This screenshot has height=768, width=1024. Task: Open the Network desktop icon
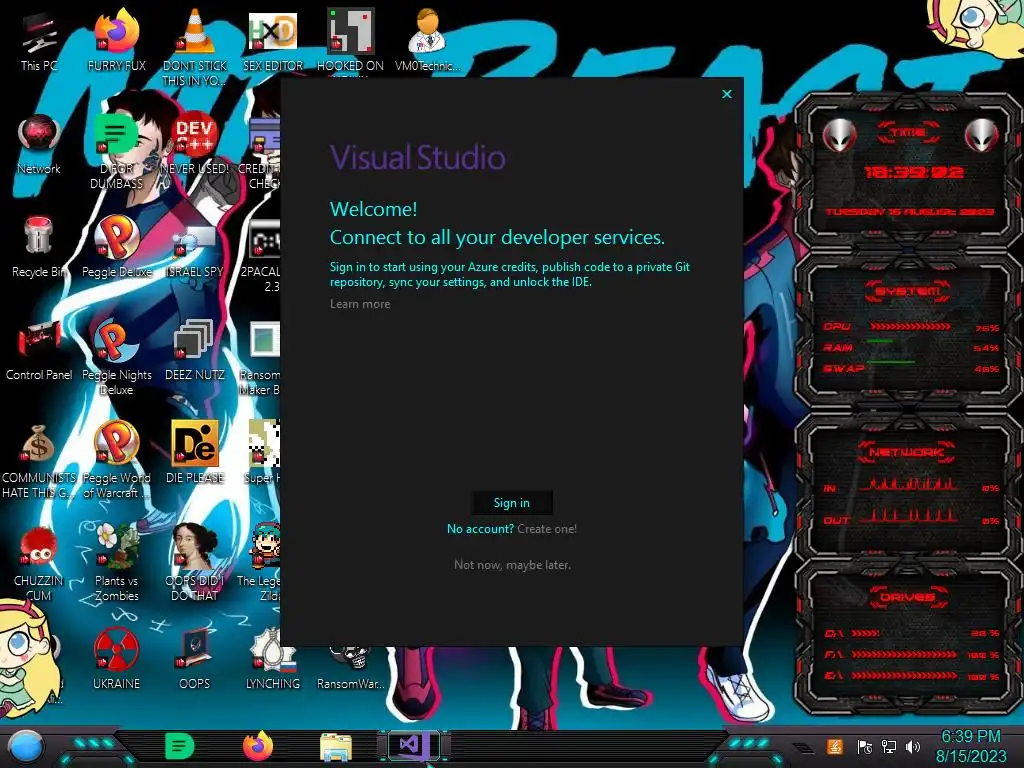[39, 145]
